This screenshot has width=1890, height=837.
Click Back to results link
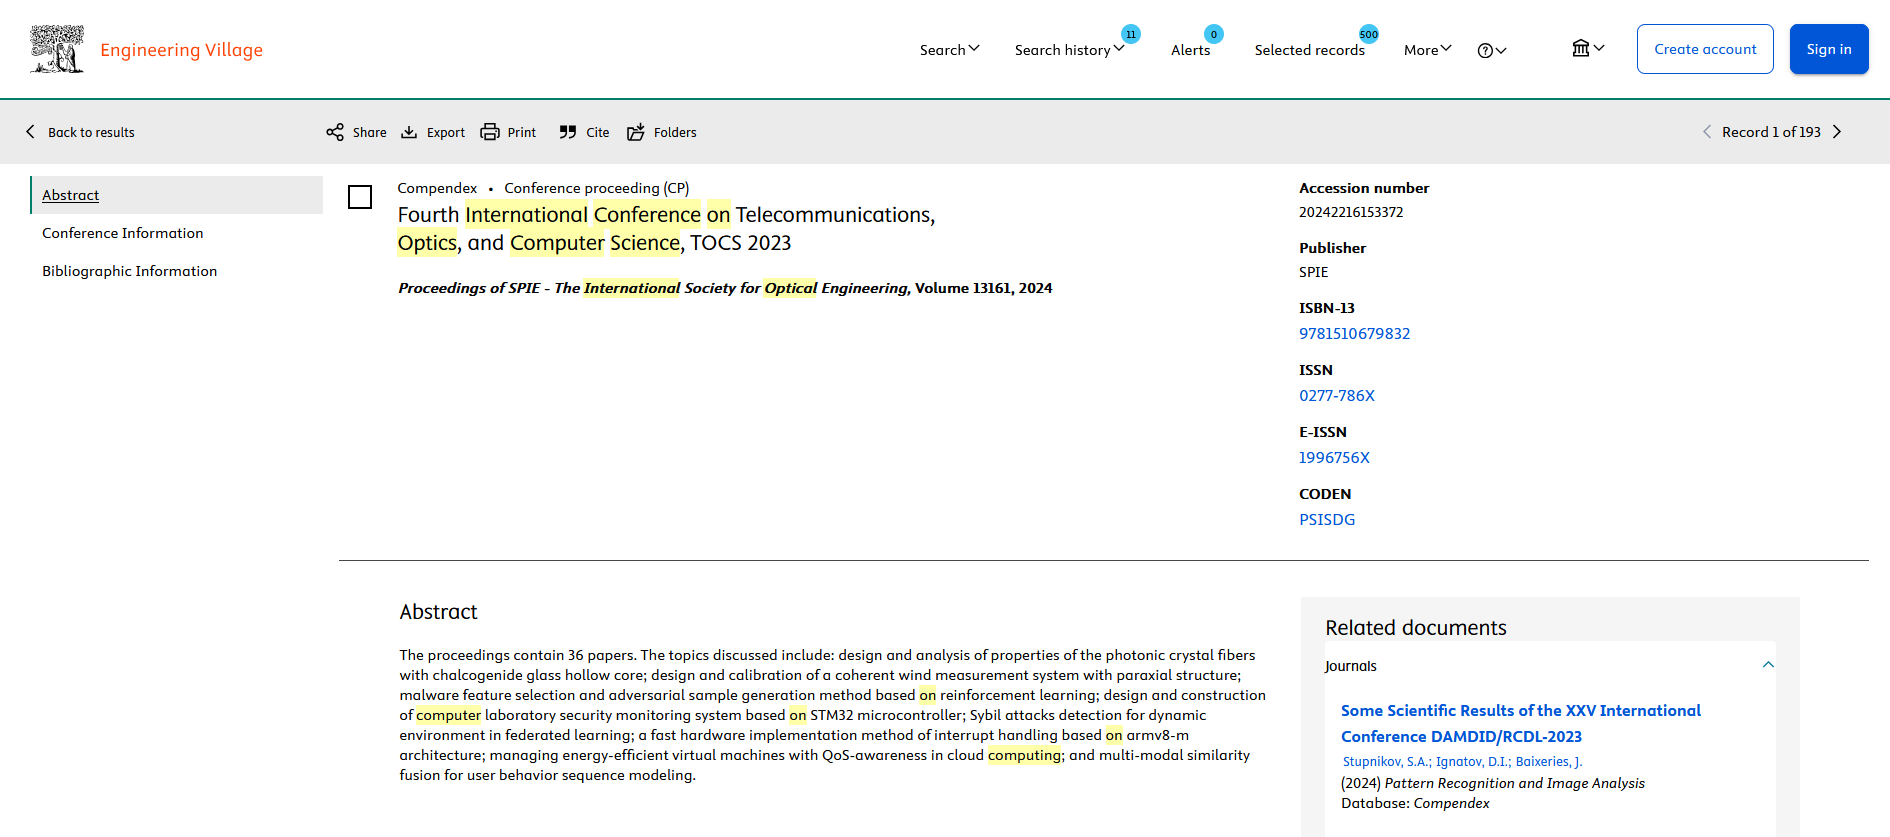click(x=91, y=132)
